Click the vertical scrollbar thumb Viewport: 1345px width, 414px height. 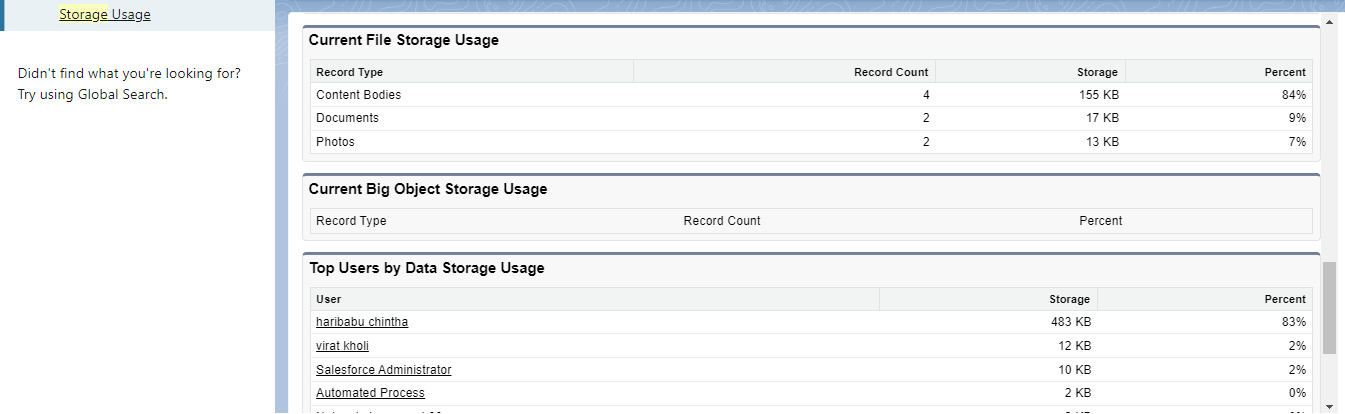tap(1329, 308)
